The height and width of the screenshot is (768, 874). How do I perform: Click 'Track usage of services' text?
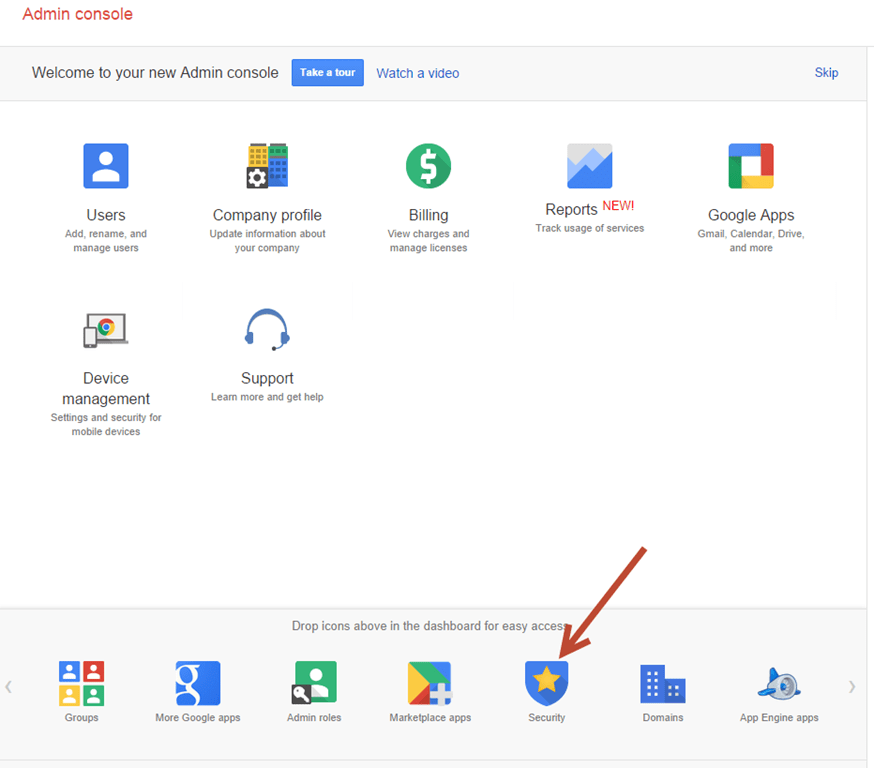pyautogui.click(x=590, y=228)
